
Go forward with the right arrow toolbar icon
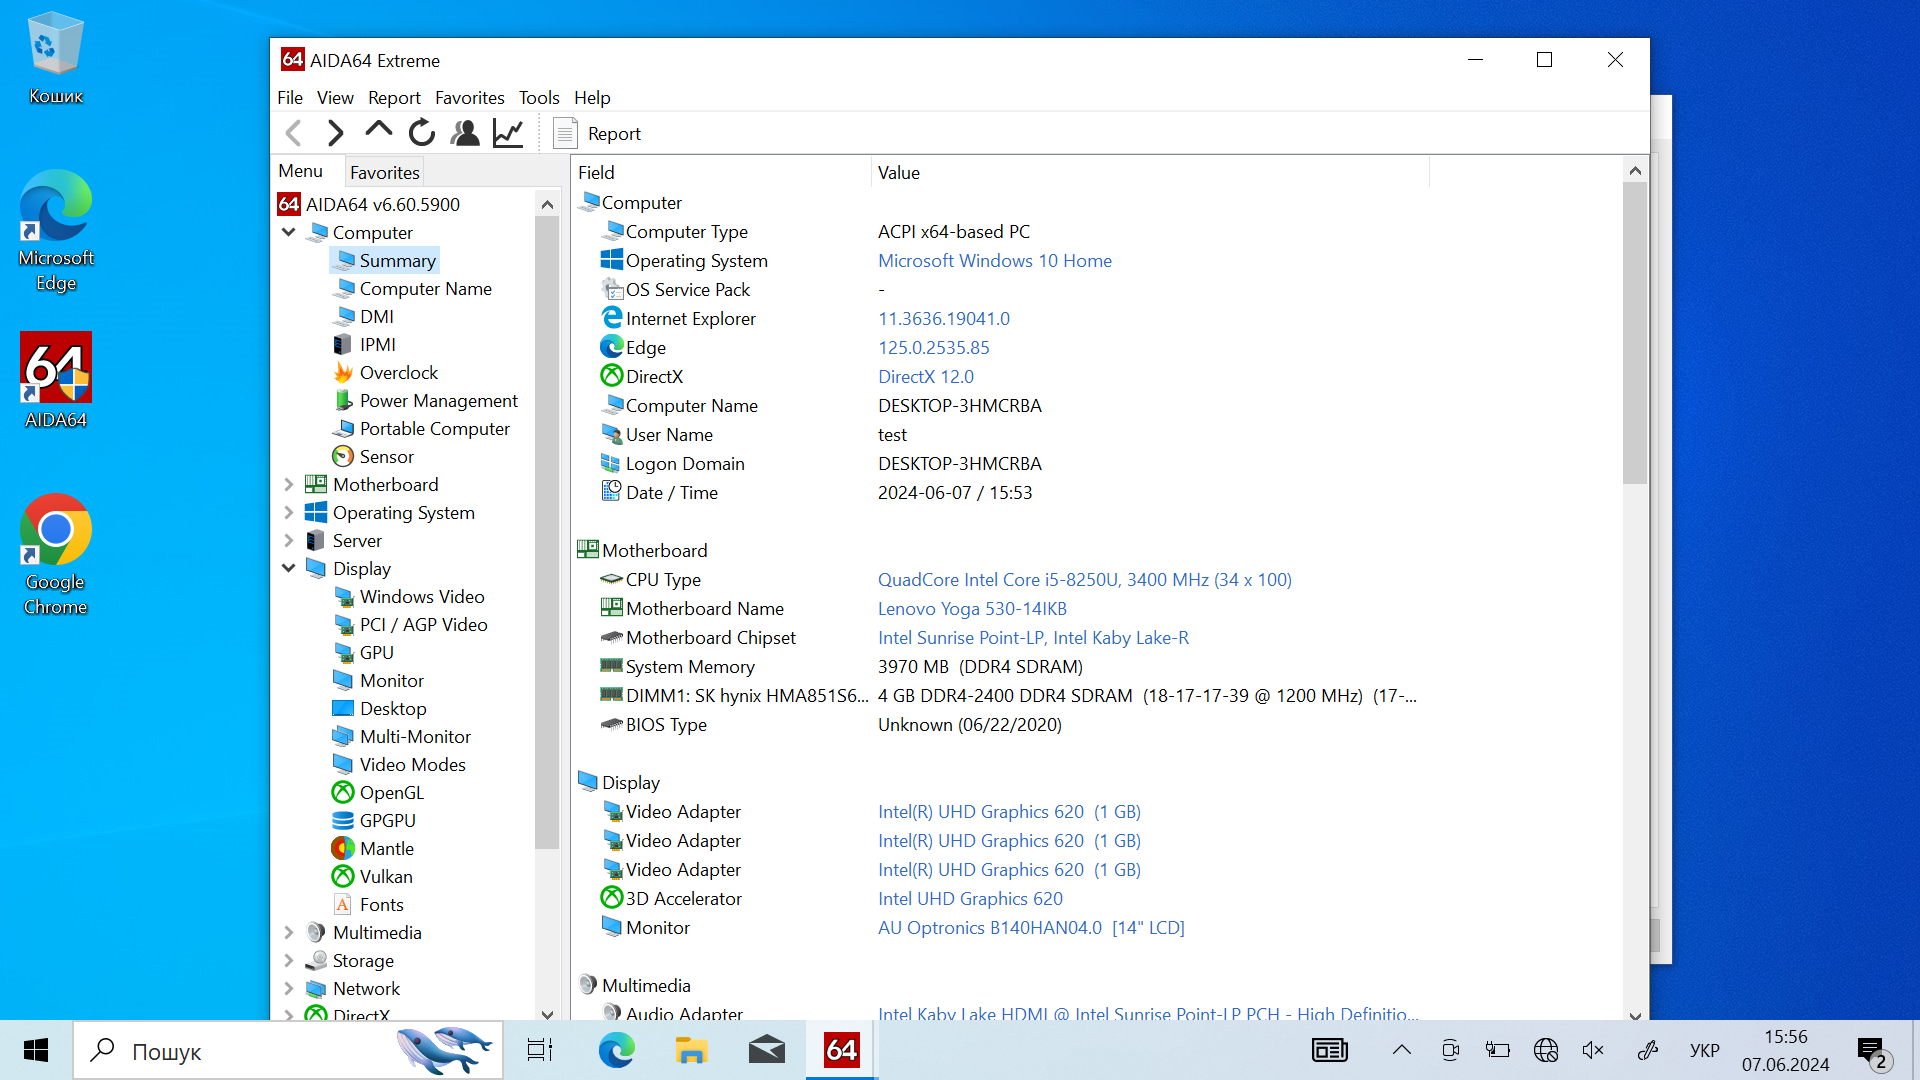pos(336,133)
